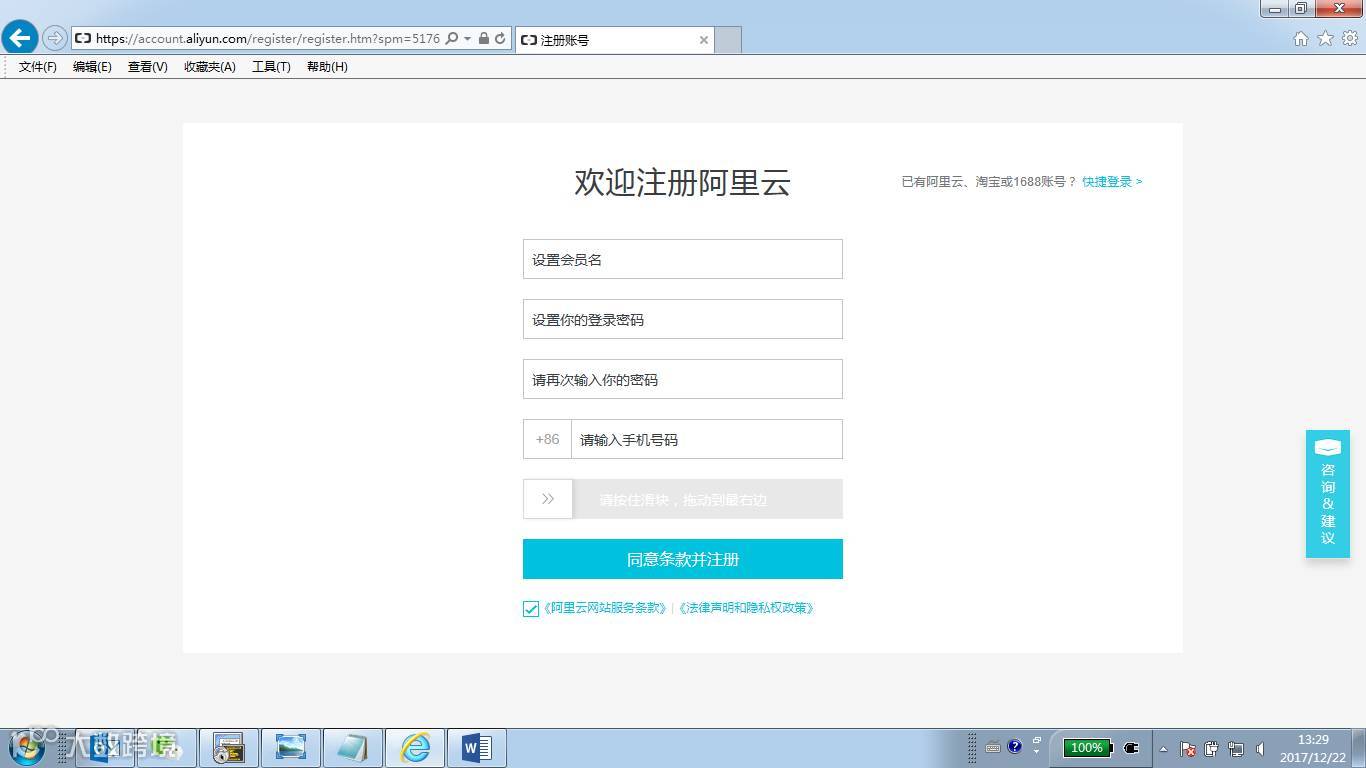
Task: Close the 注册账号 browser tab
Action: [704, 40]
